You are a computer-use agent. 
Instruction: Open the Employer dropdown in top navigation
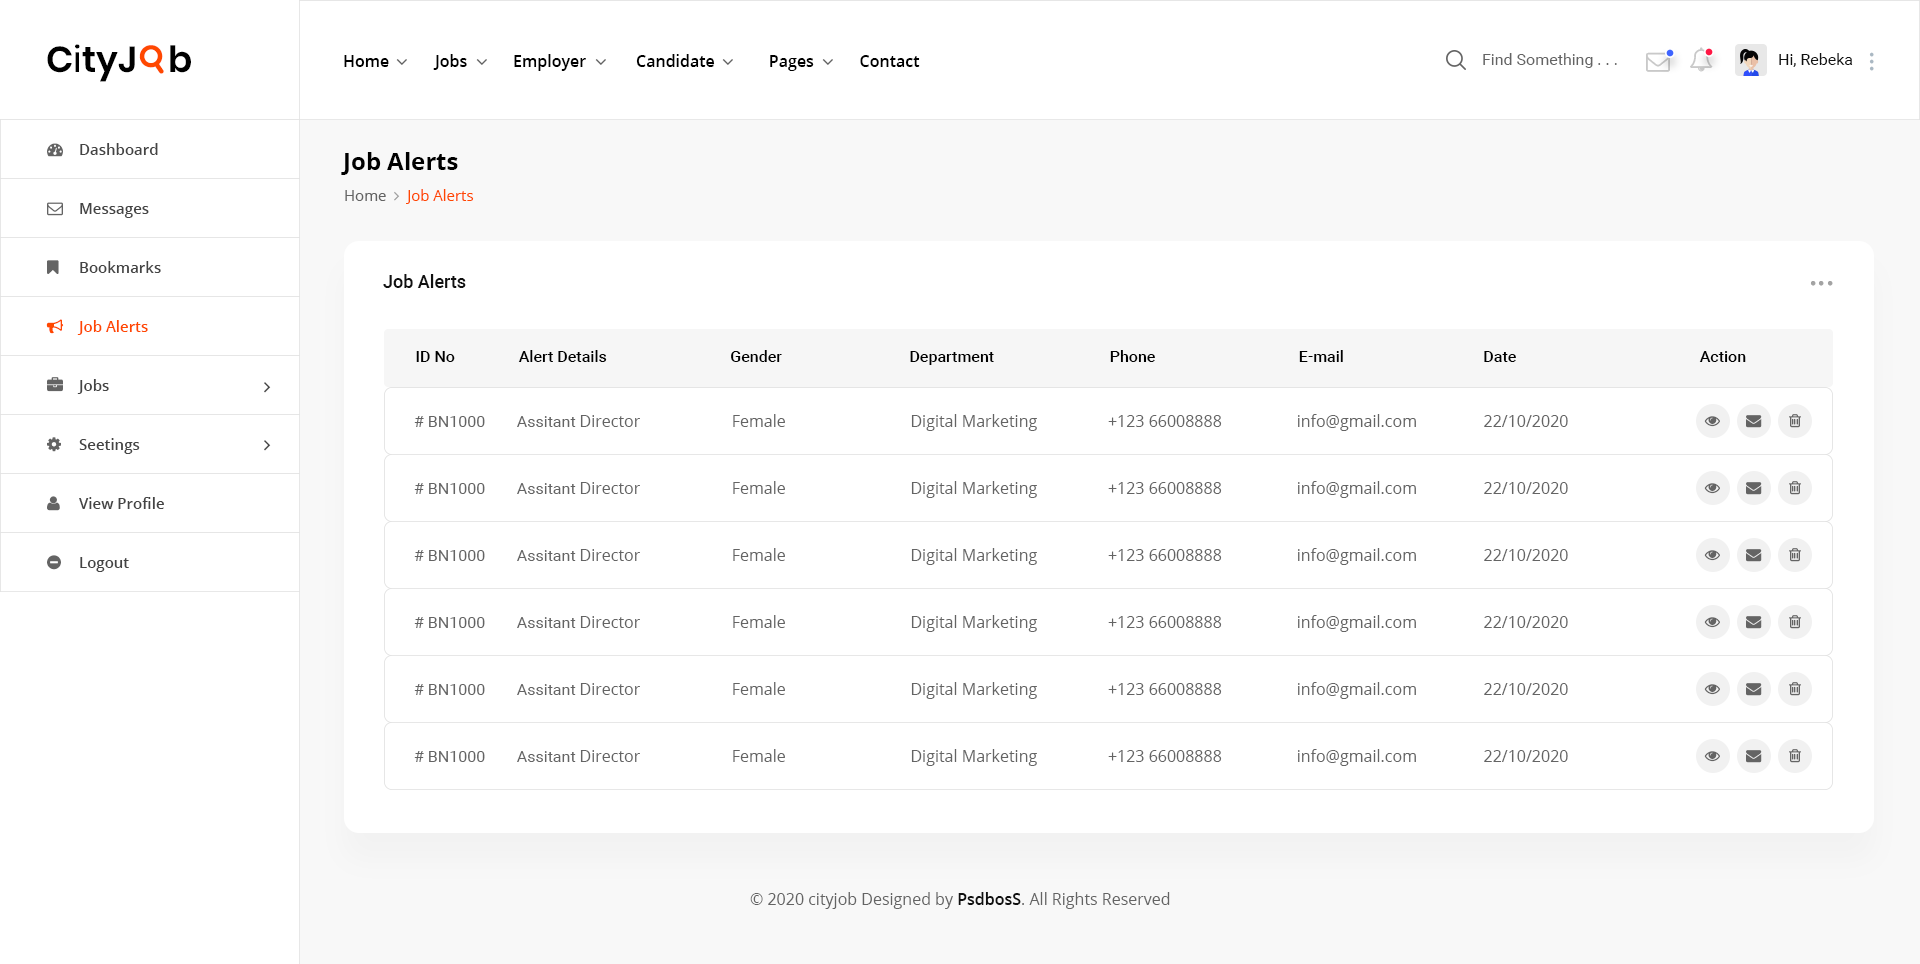559,61
